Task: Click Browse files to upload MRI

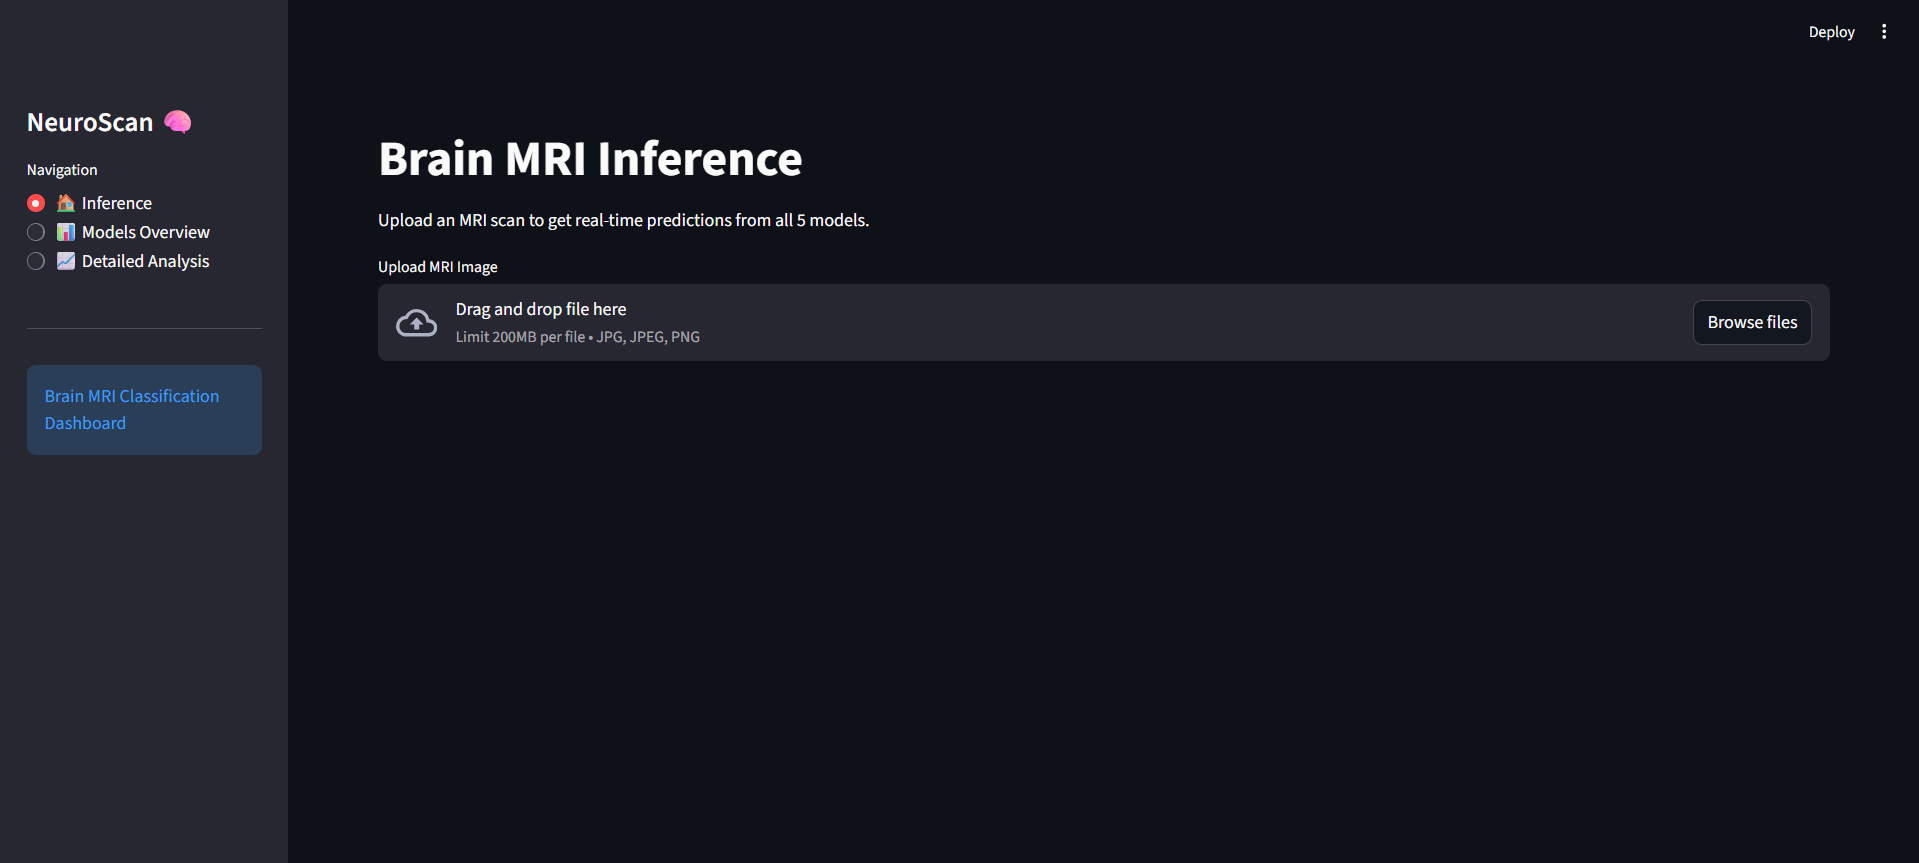Action: pyautogui.click(x=1752, y=322)
